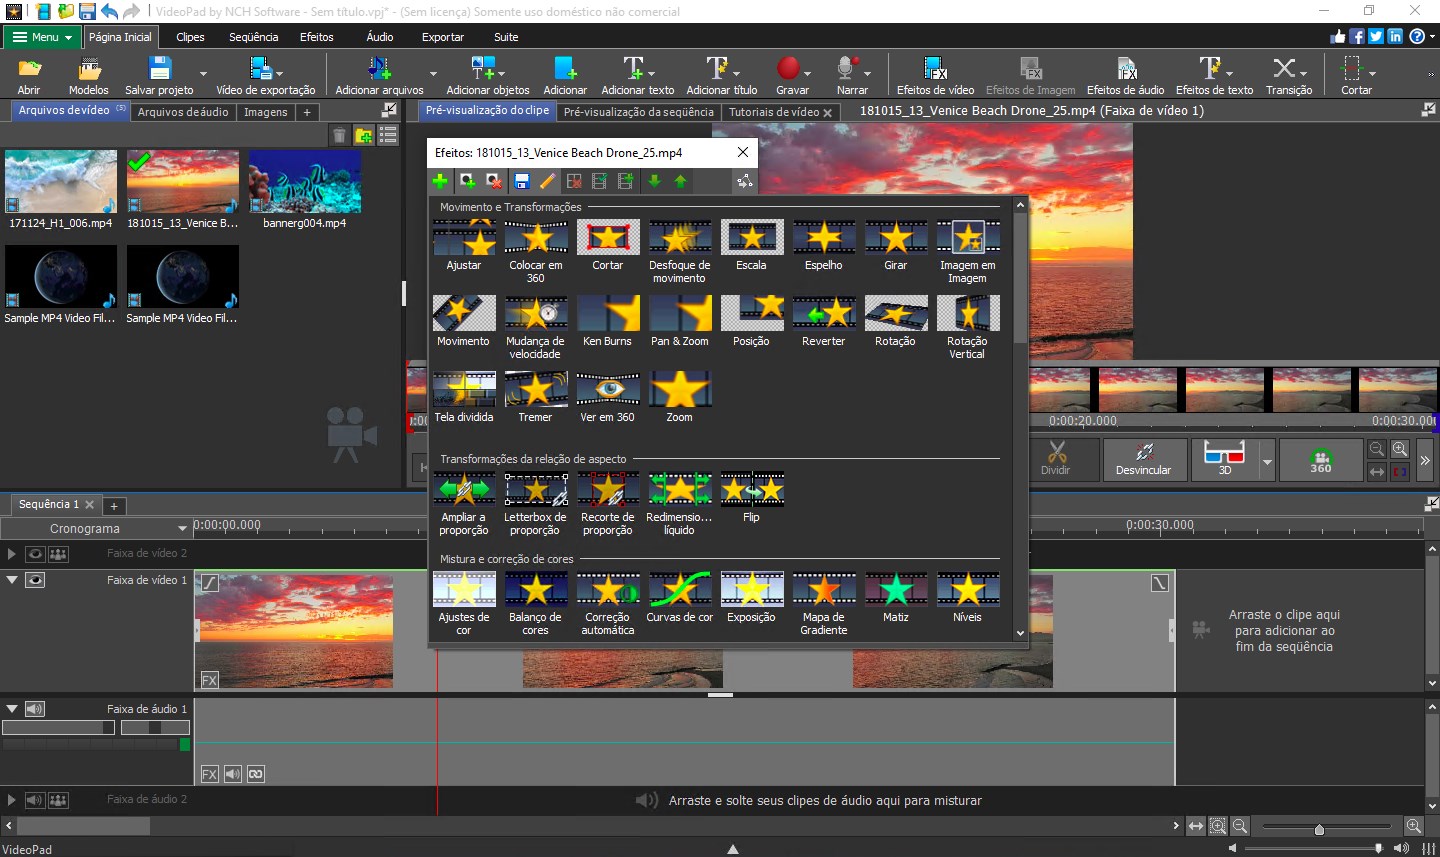Image resolution: width=1440 pixels, height=857 pixels.
Task: Click Desvincular in the preview toolbar
Action: coord(1143,460)
